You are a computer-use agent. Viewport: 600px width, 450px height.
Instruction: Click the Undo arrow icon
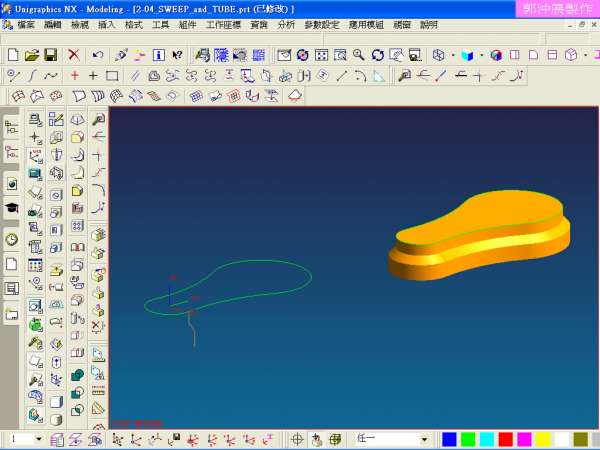(x=97, y=55)
